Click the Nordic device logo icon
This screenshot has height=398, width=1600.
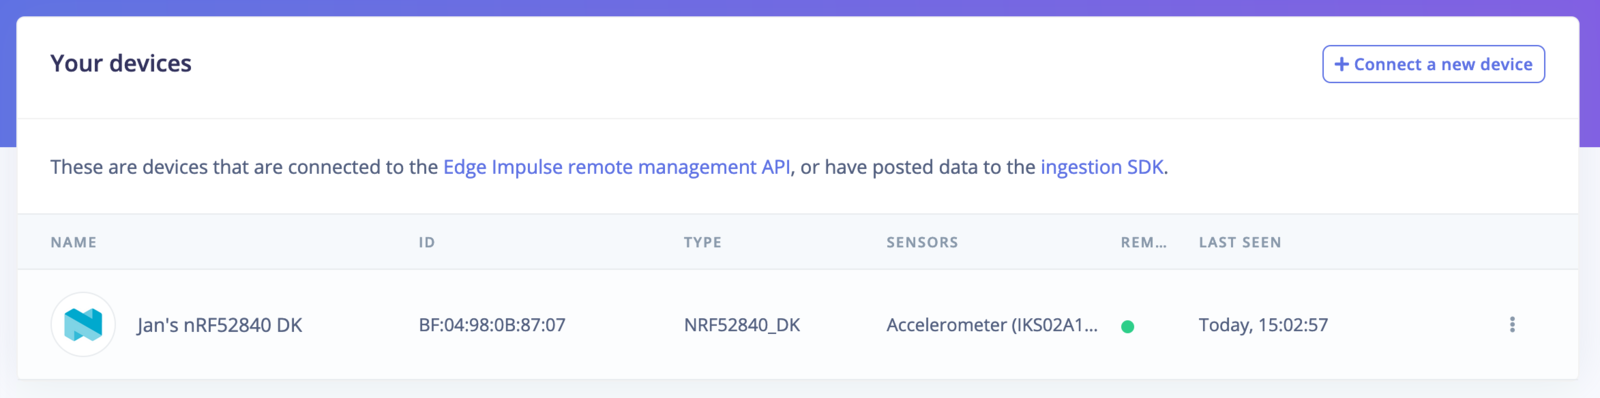click(83, 324)
